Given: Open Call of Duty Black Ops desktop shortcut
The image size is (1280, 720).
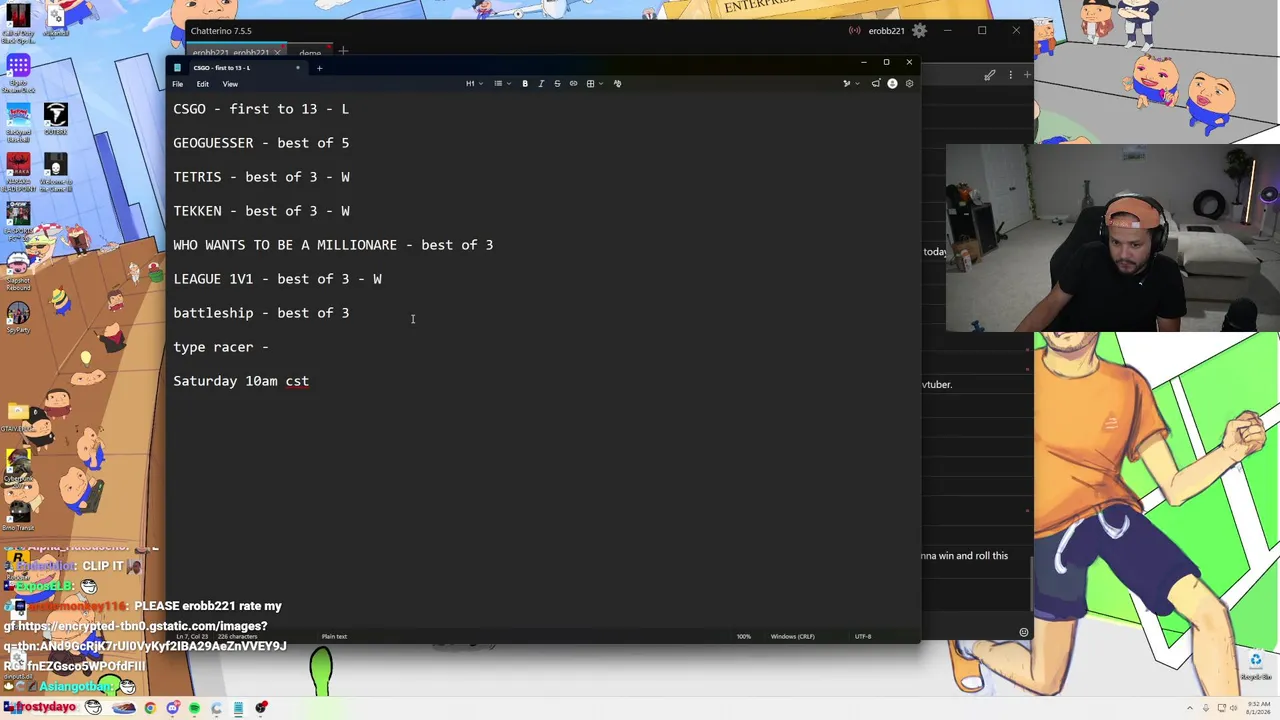Looking at the screenshot, I should pyautogui.click(x=18, y=25).
